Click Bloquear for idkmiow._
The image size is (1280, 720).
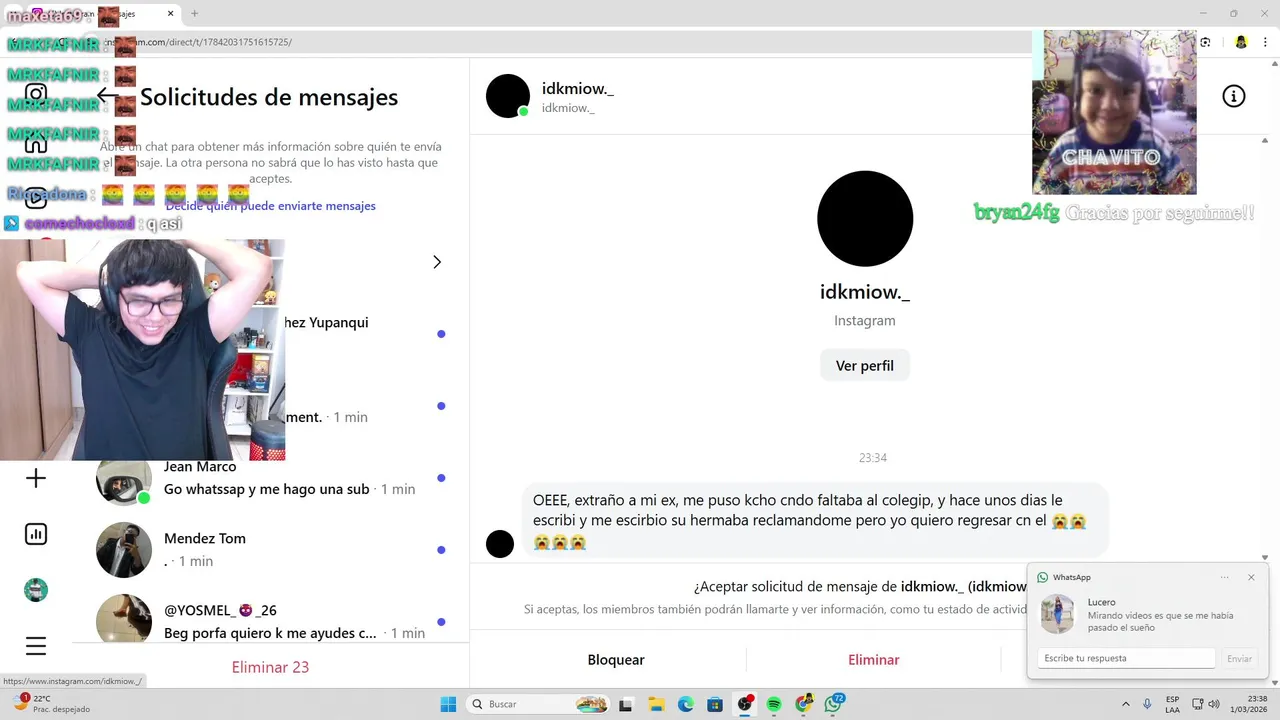[x=616, y=660]
